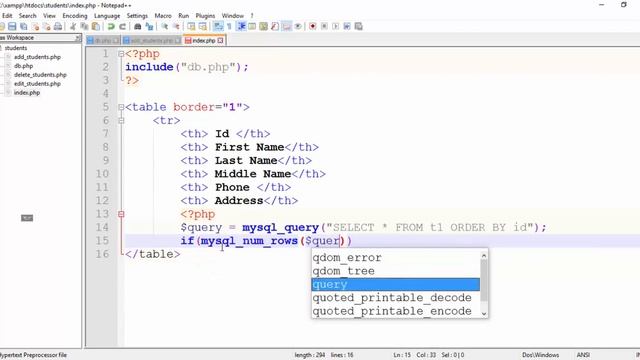Choose 'quoted_printable_encode' in autocomplete list
The width and height of the screenshot is (640, 360).
click(396, 311)
